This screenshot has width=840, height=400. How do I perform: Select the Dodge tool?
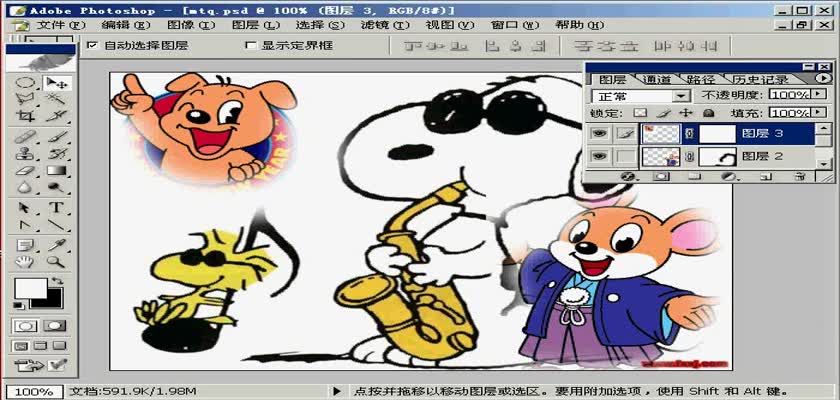pos(56,187)
